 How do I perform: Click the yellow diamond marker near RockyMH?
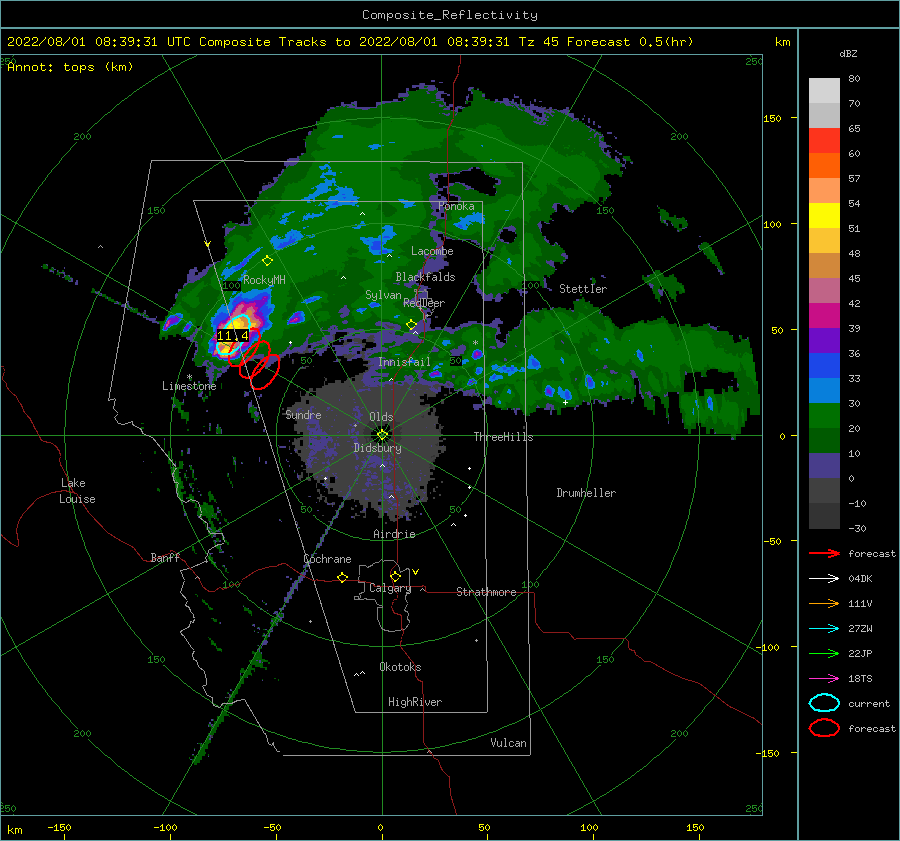click(267, 261)
